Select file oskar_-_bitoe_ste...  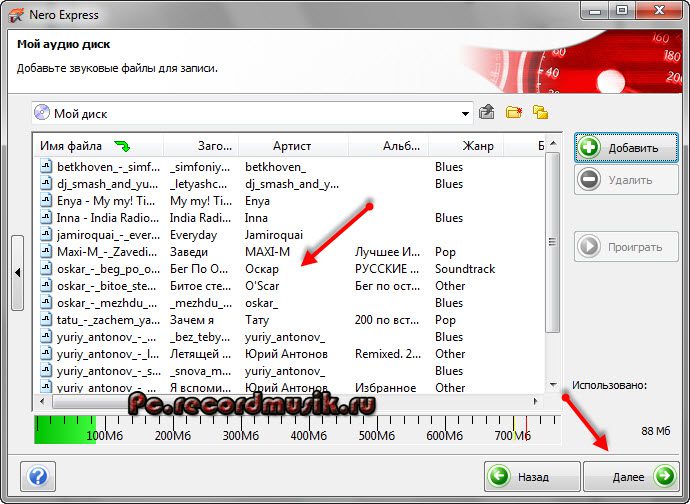[106, 286]
